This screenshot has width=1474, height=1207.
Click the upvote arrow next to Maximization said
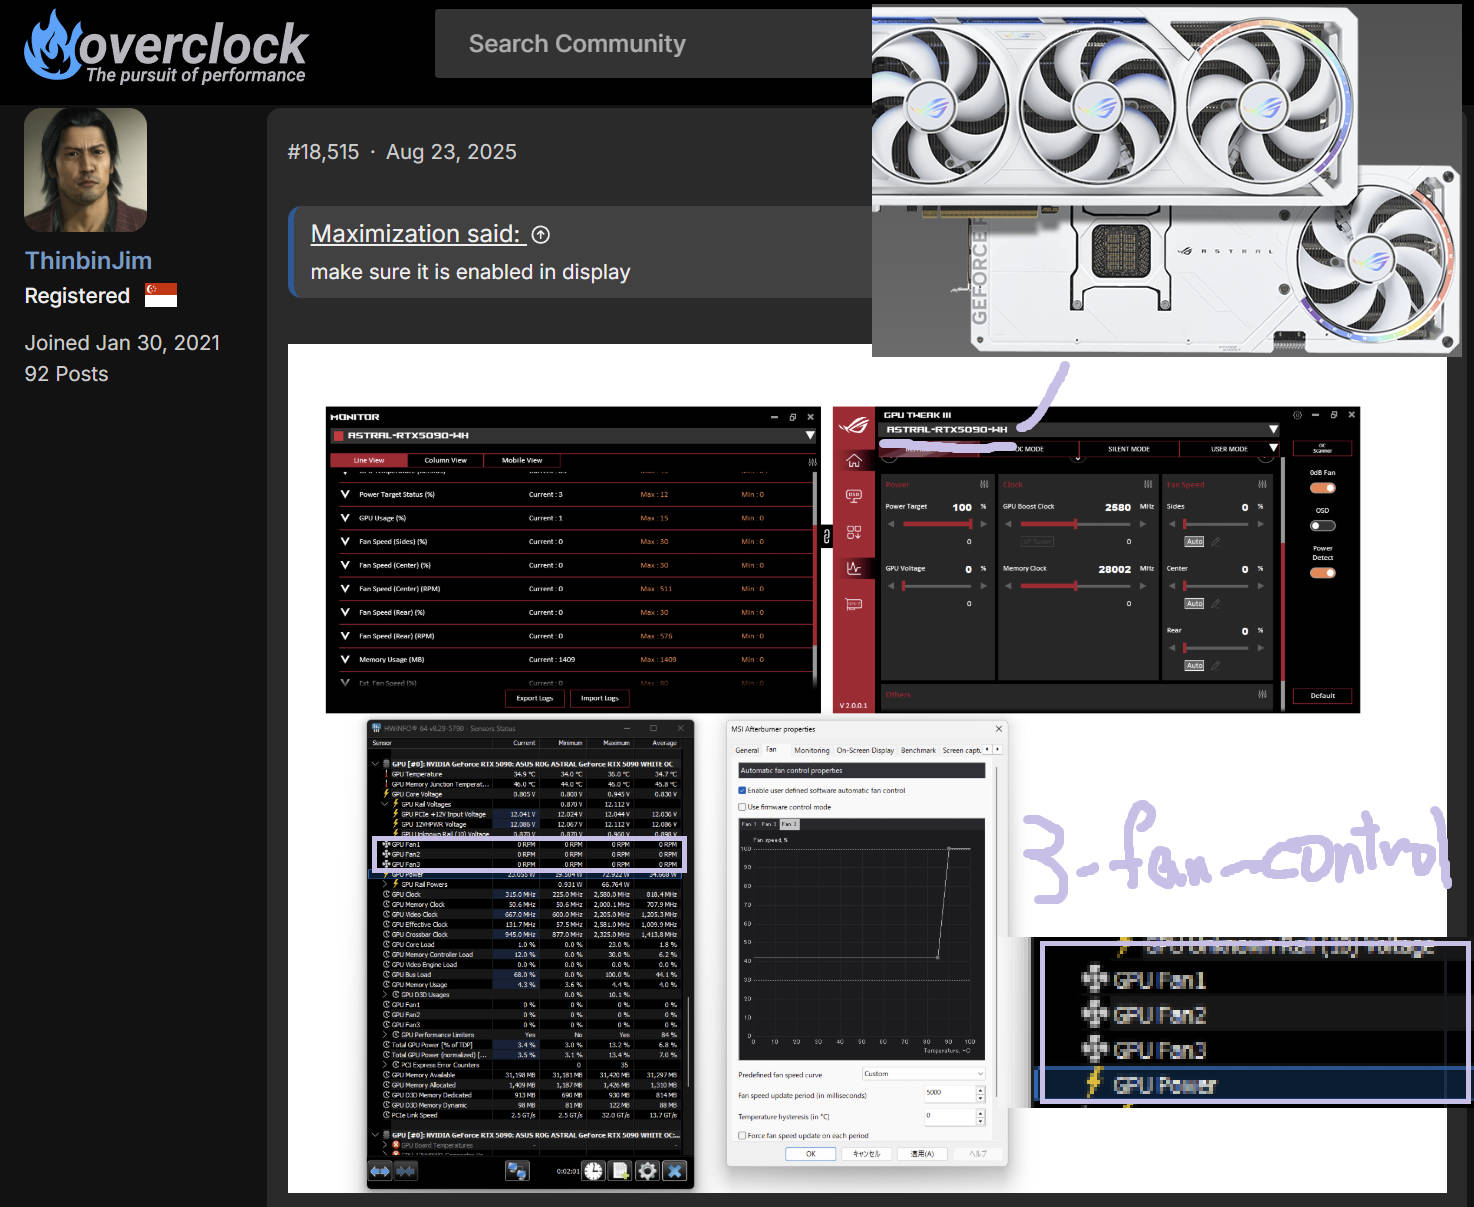(x=541, y=235)
